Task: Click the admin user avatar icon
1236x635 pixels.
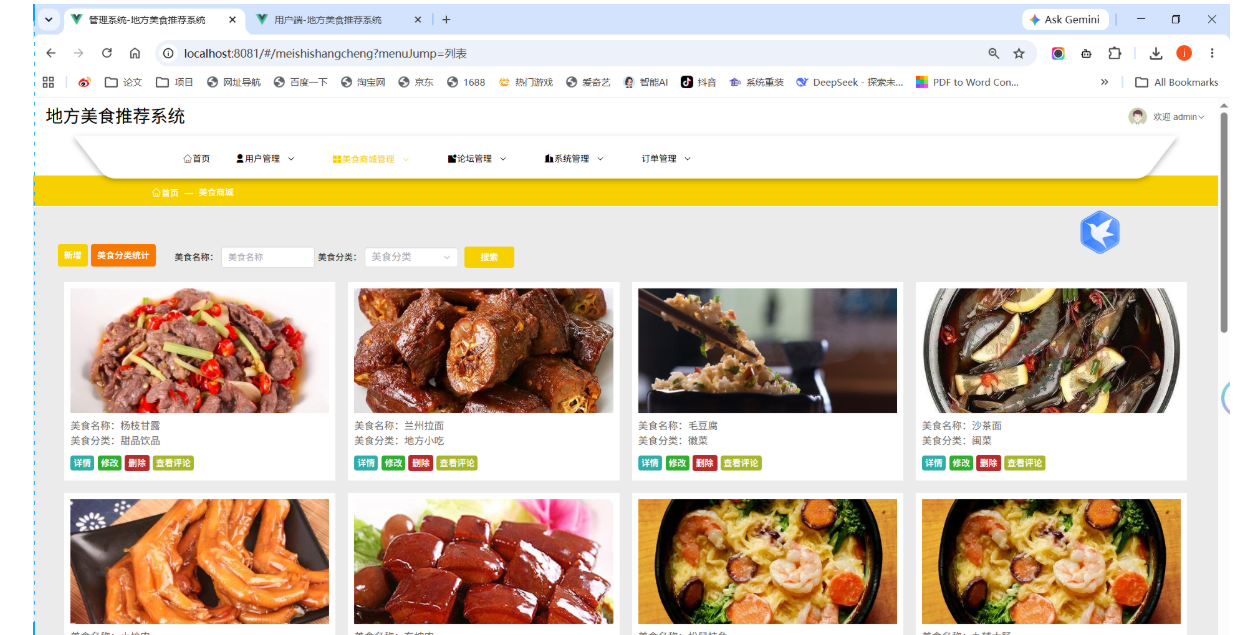Action: (x=1137, y=117)
